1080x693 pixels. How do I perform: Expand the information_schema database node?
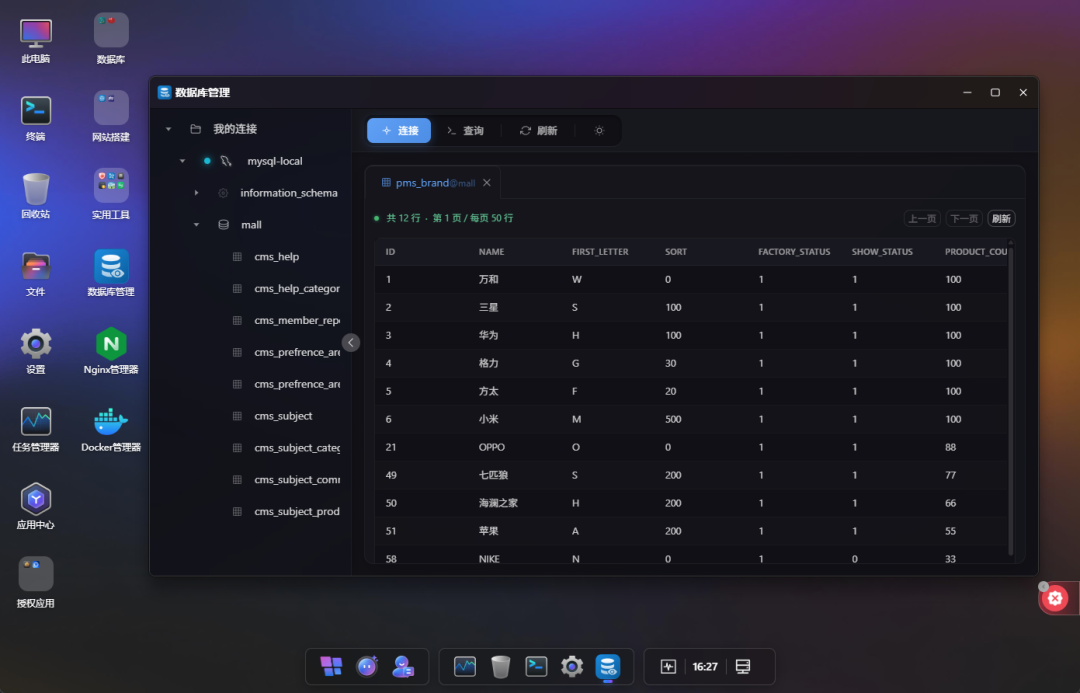click(196, 193)
